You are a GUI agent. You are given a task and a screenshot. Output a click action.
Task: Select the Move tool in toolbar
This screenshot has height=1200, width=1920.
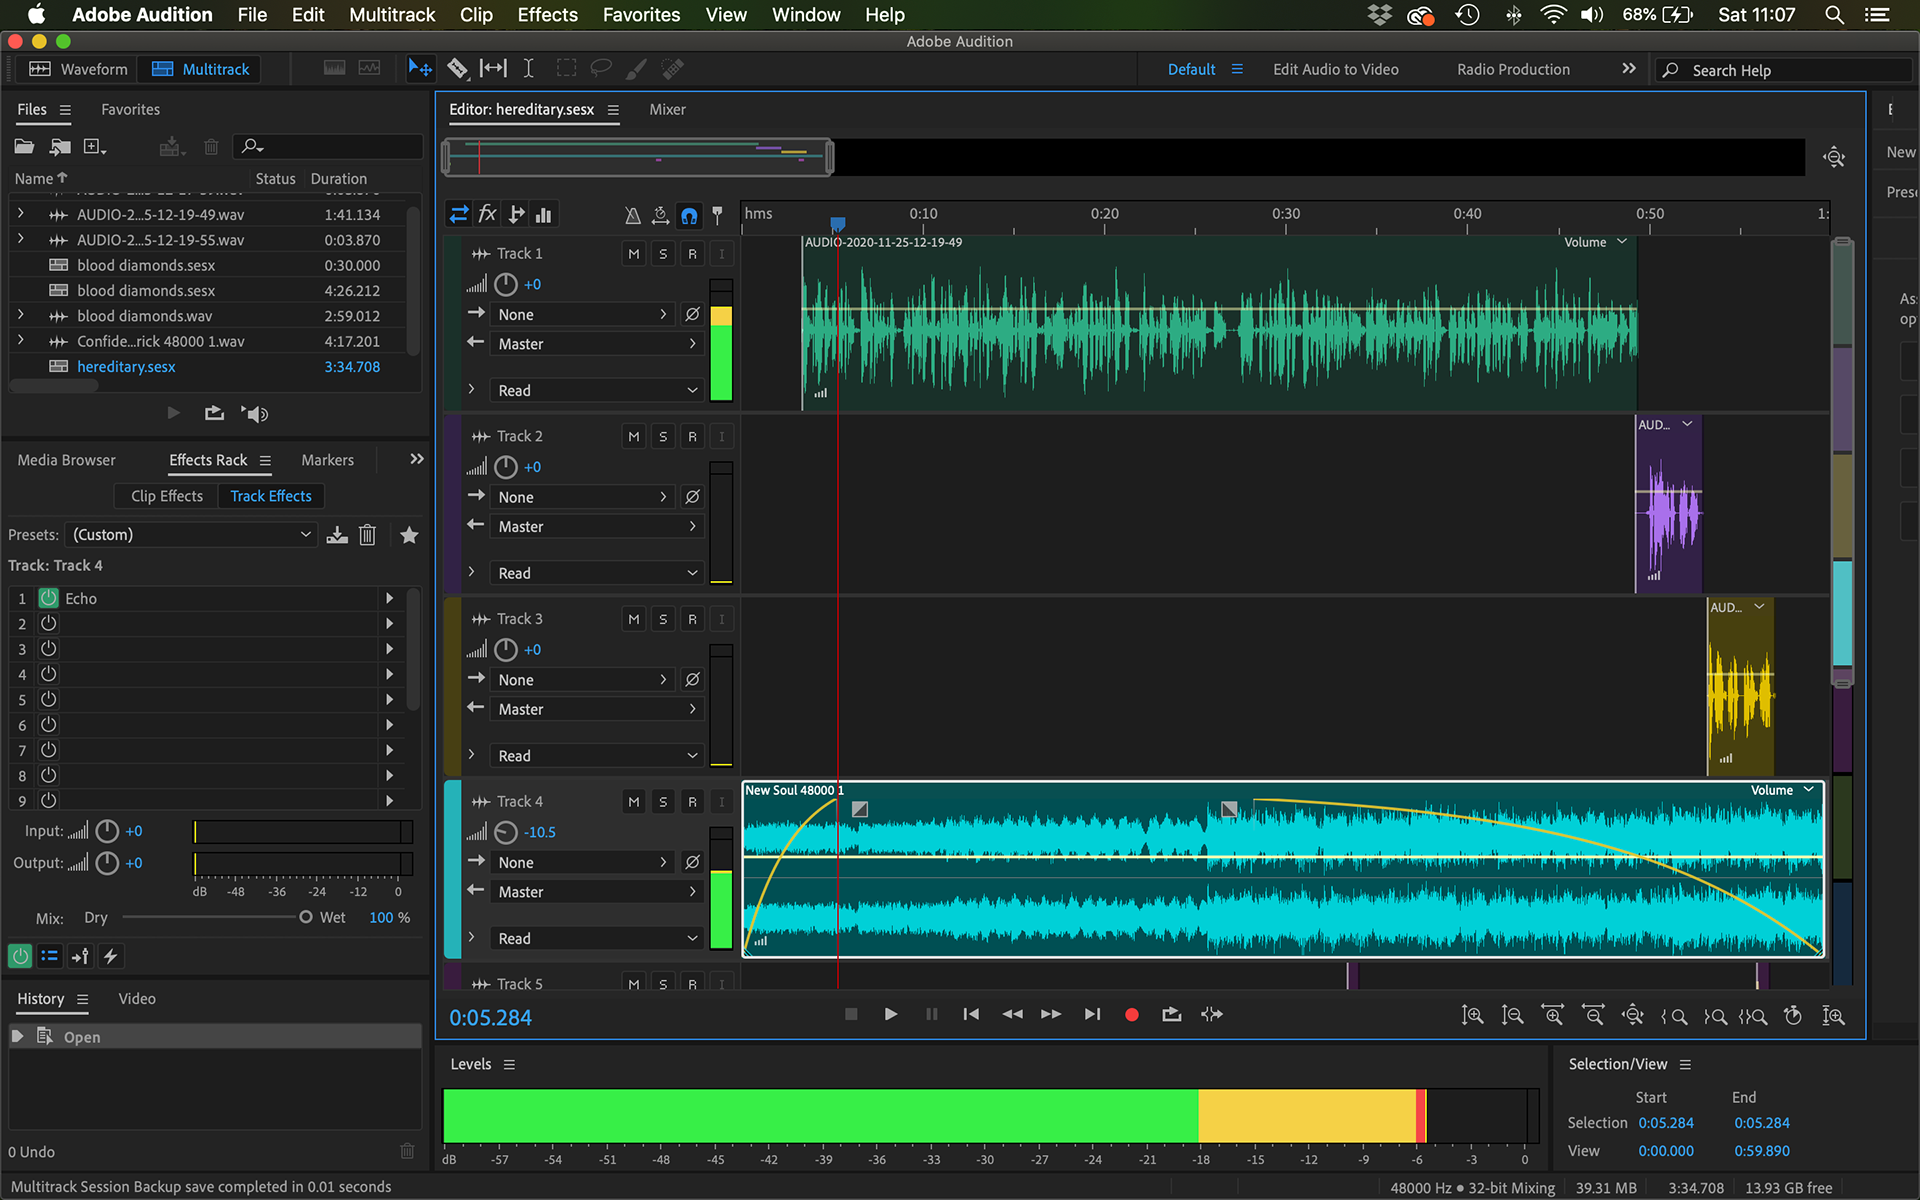tap(420, 69)
